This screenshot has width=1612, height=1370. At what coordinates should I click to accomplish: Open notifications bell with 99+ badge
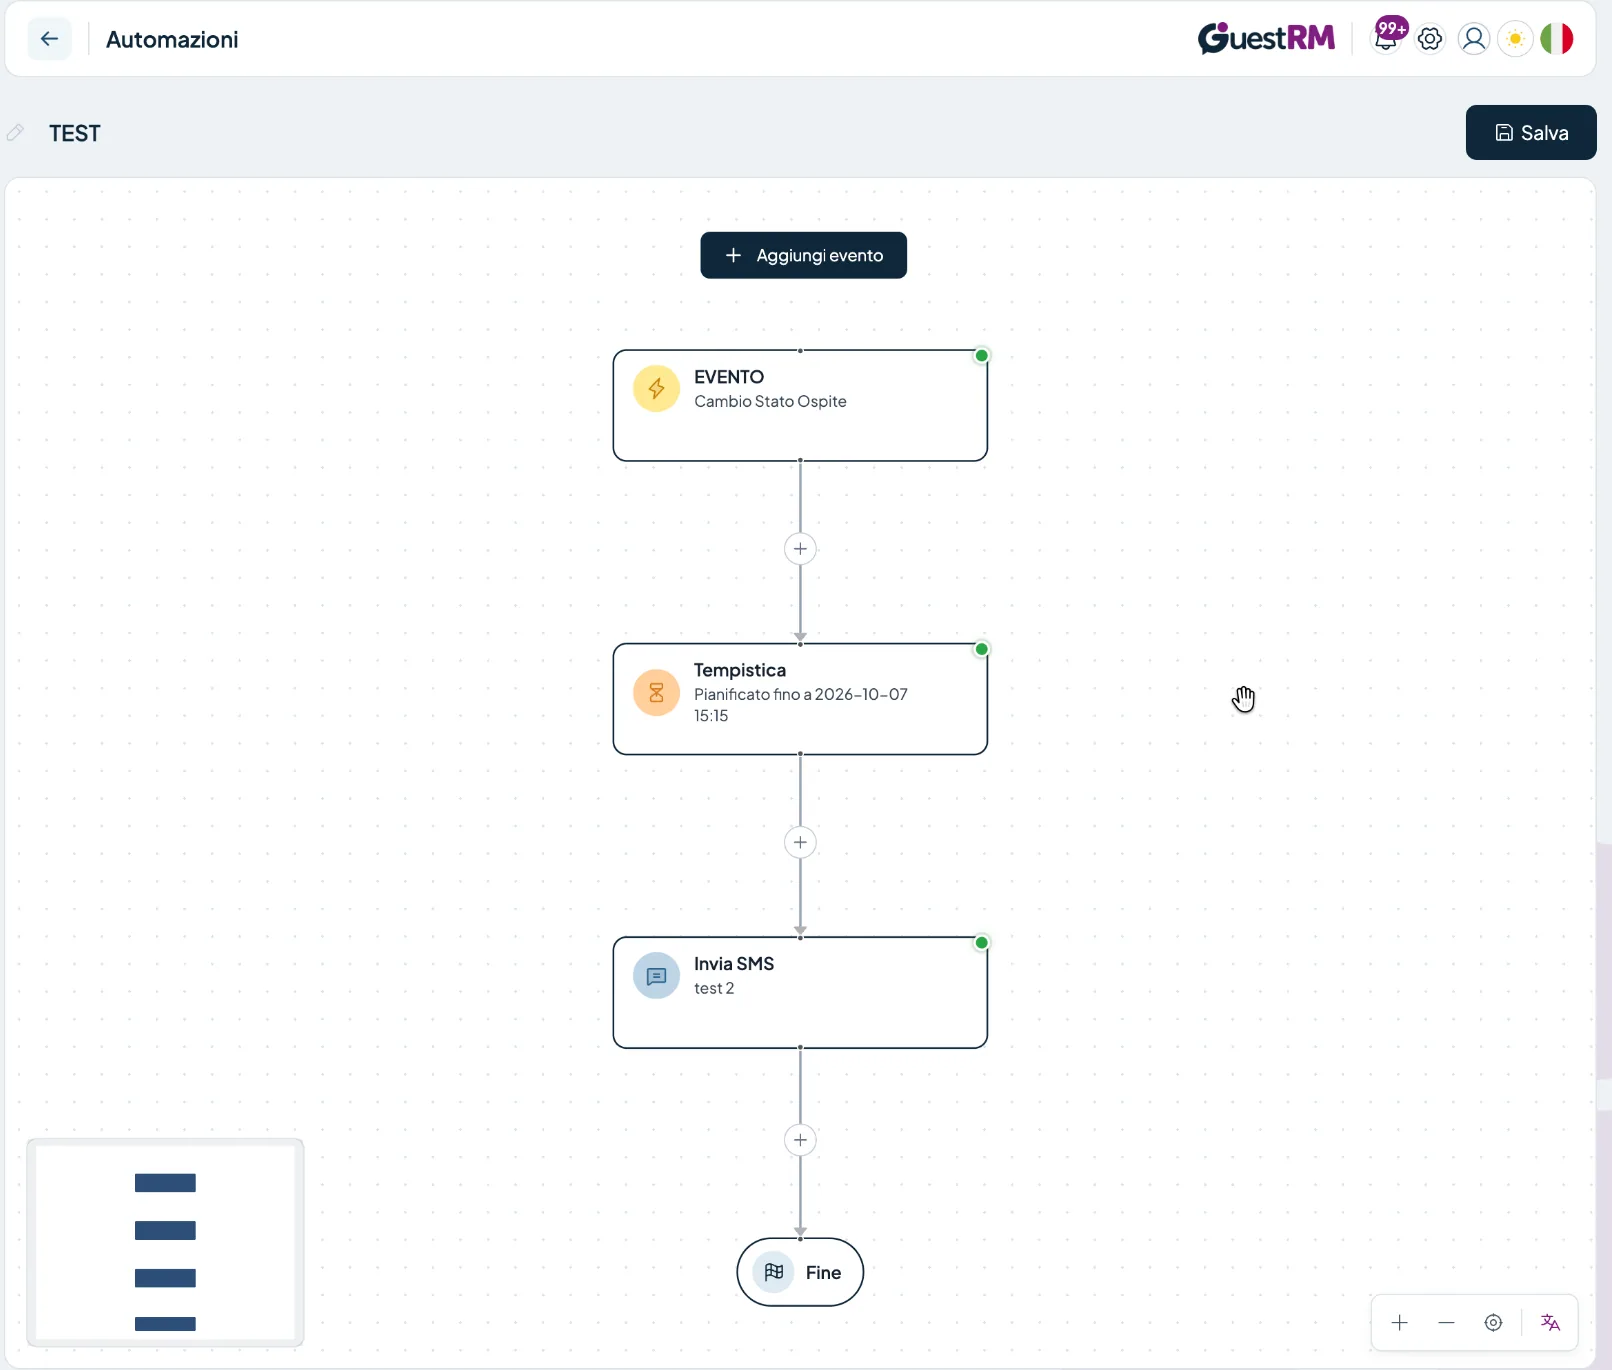(1387, 37)
